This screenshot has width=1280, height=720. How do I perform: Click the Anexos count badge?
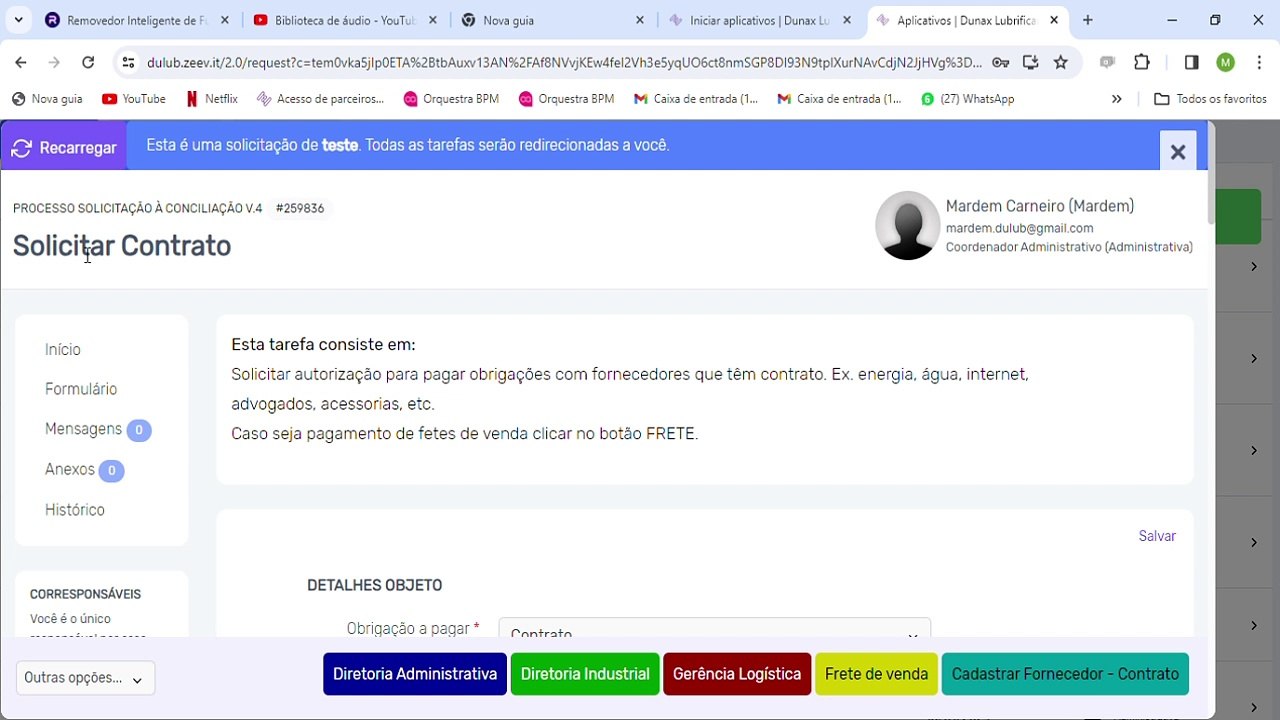111,470
